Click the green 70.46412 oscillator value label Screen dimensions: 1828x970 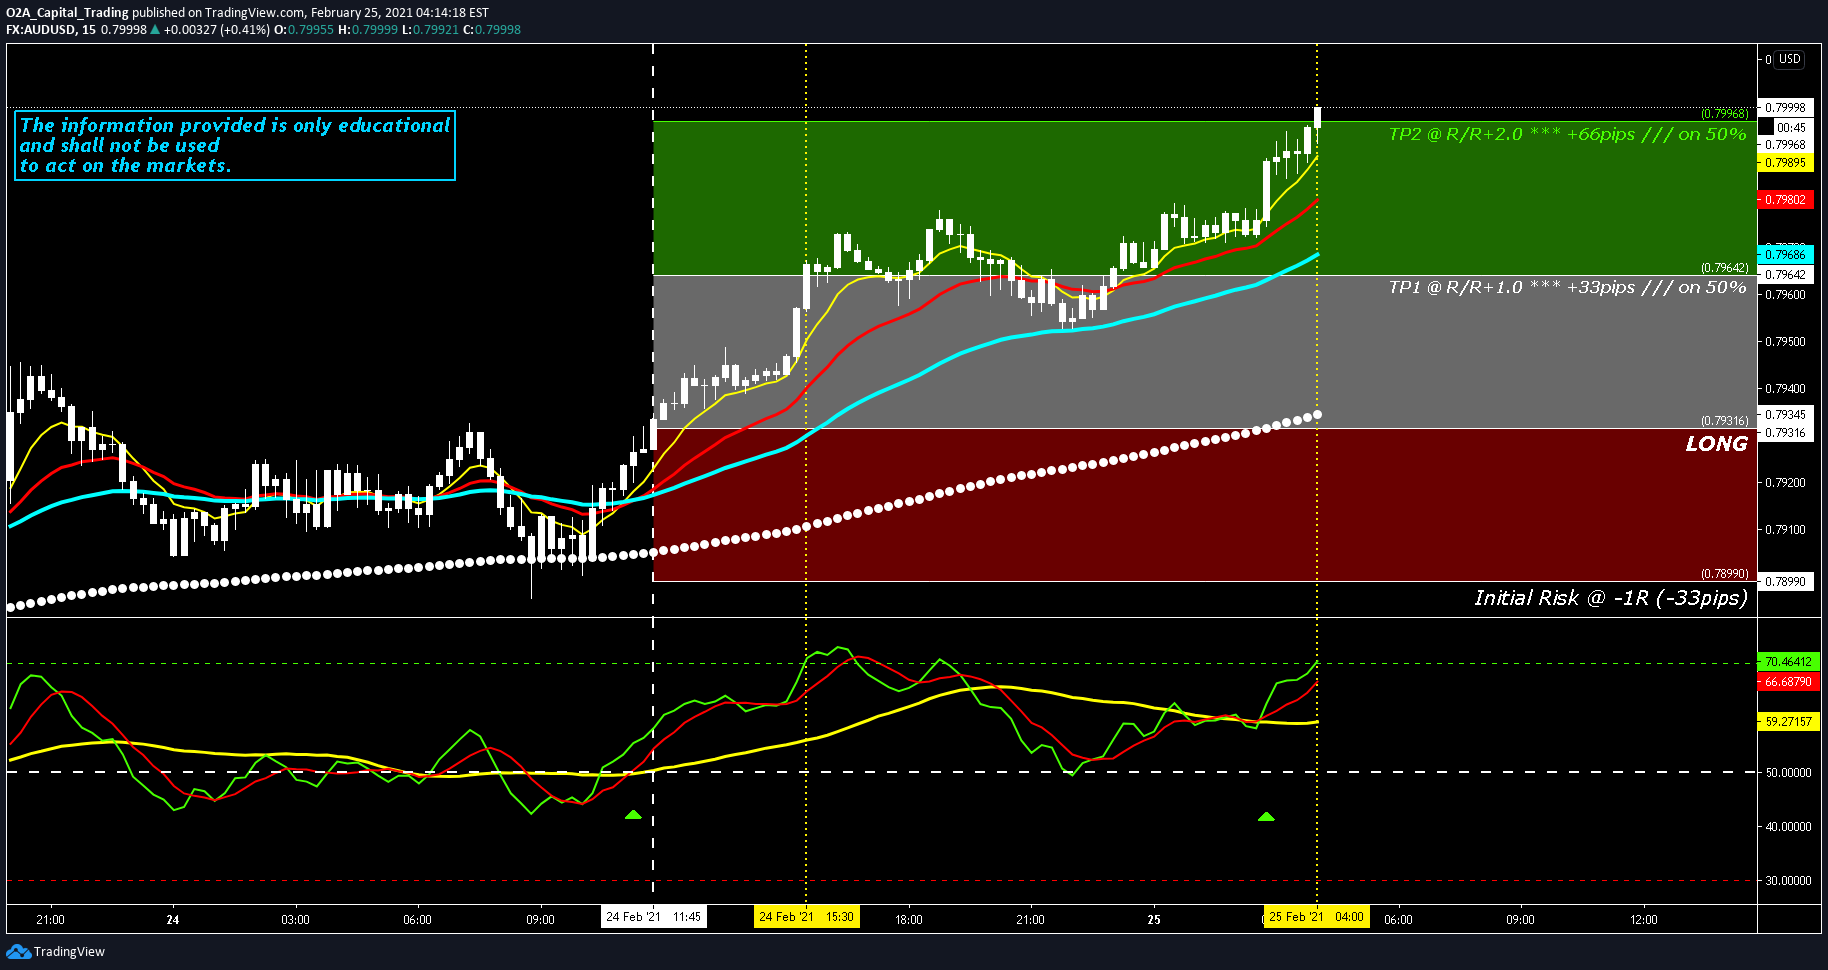pyautogui.click(x=1787, y=662)
